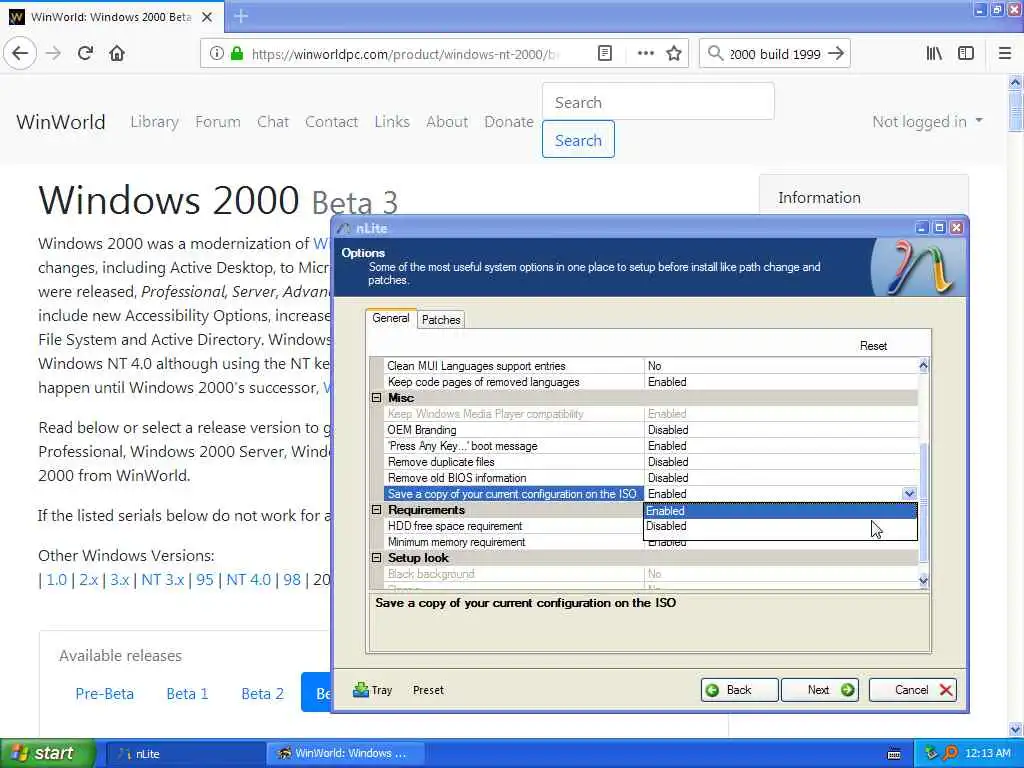Click the red X Cancel icon in nLite
Screen dimensions: 1024x768
tap(946, 690)
